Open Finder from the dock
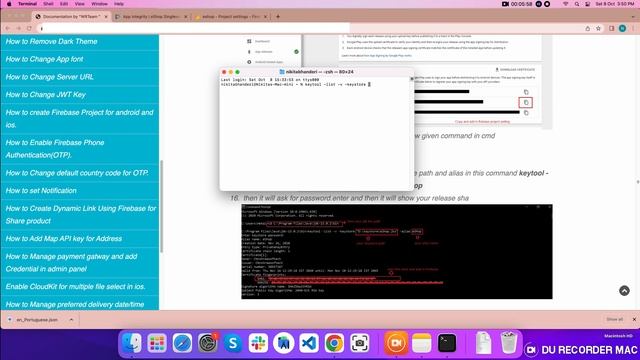 click(x=131, y=343)
